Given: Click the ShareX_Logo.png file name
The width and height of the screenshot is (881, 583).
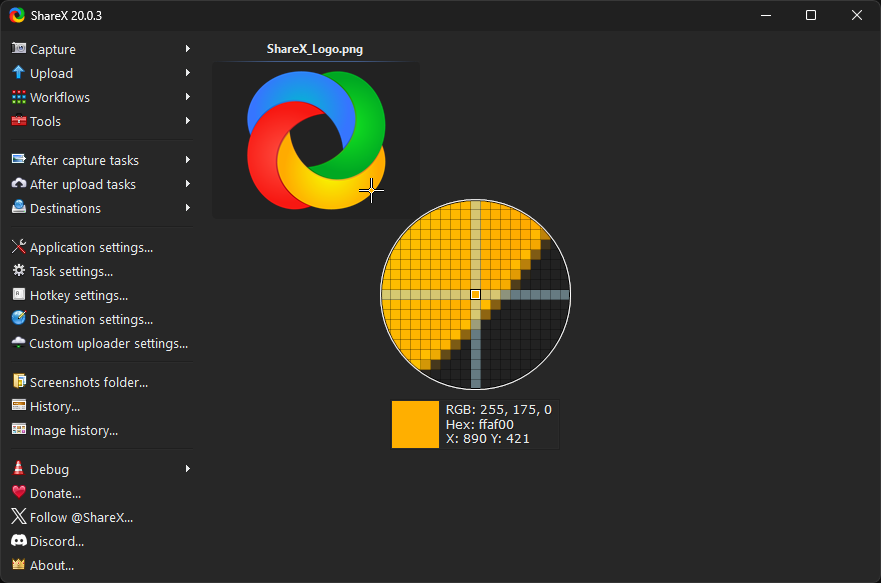Looking at the screenshot, I should coord(315,49).
